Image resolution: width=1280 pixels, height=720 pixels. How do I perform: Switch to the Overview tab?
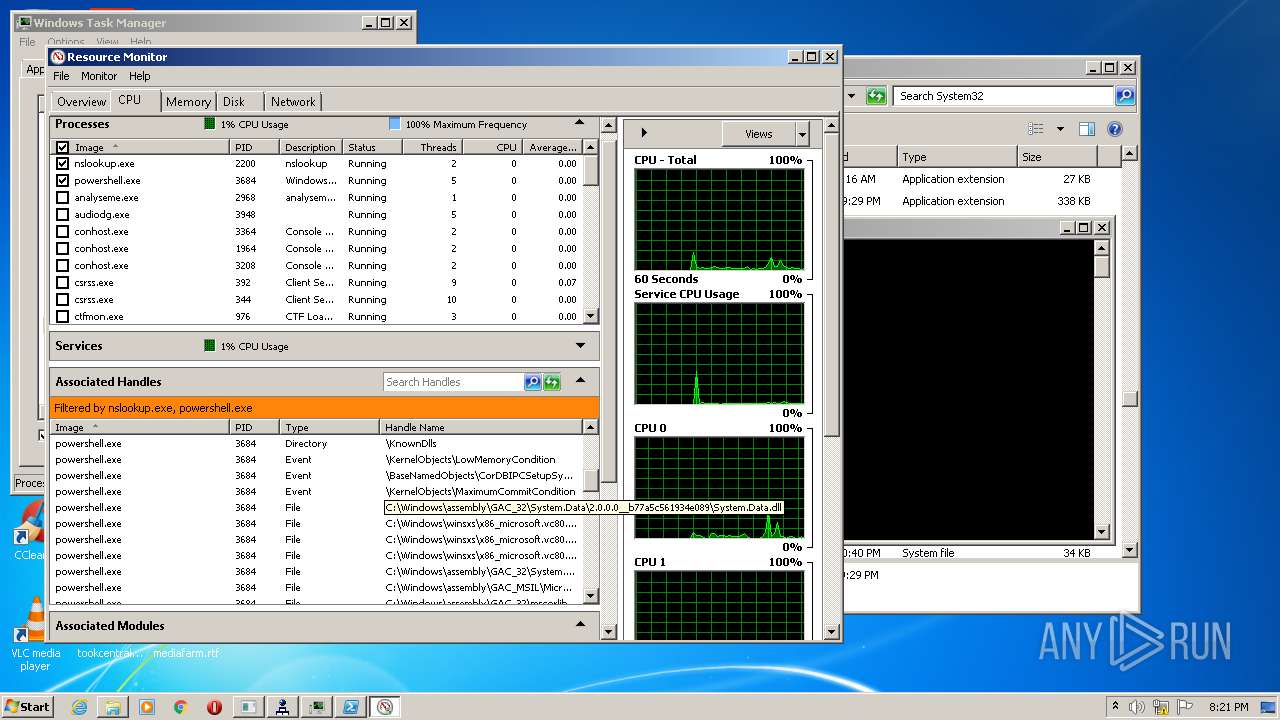(81, 102)
